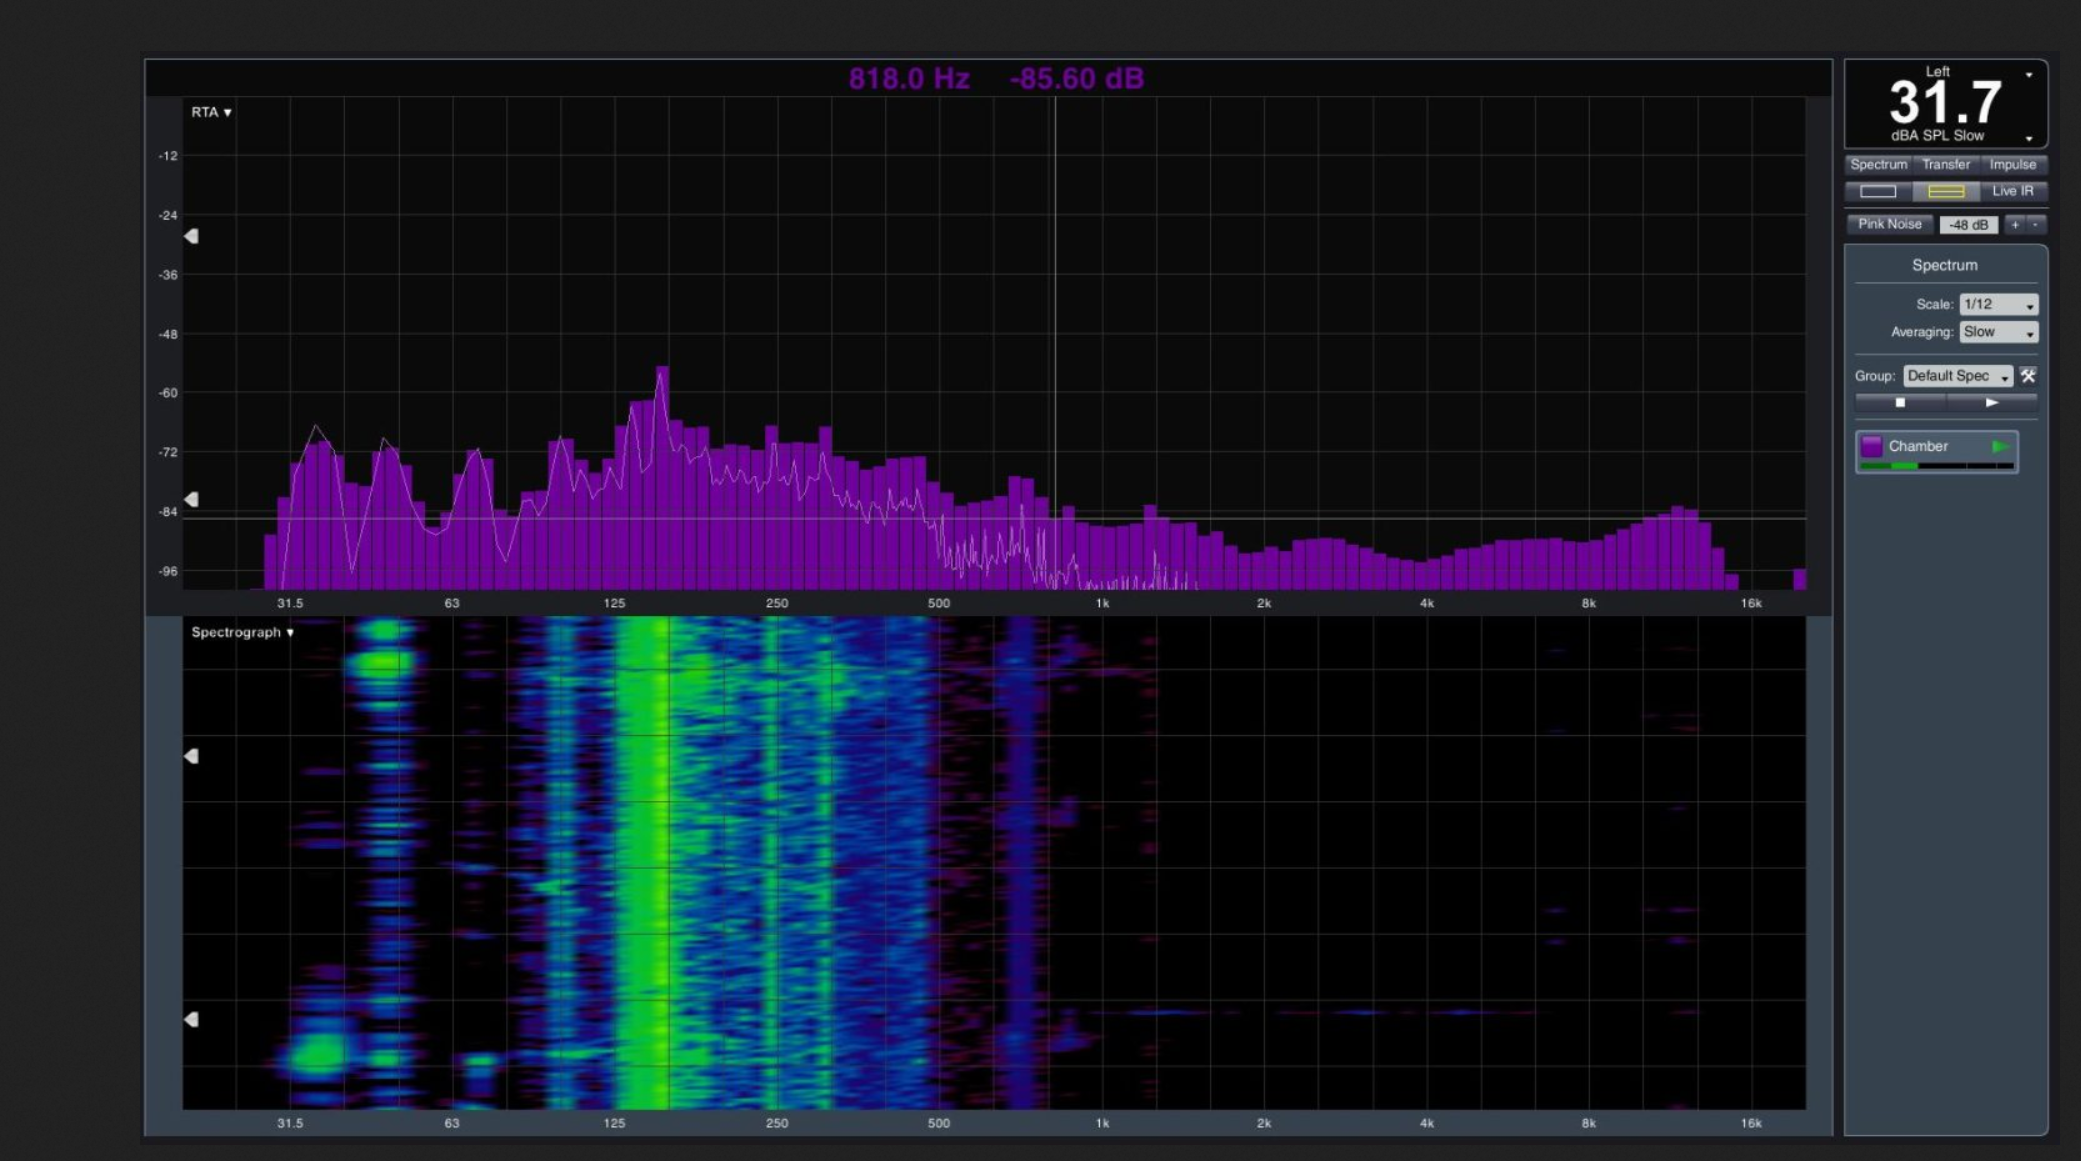Click the purple Chamber color swatch
Image resolution: width=2081 pixels, height=1161 pixels.
(x=1871, y=446)
